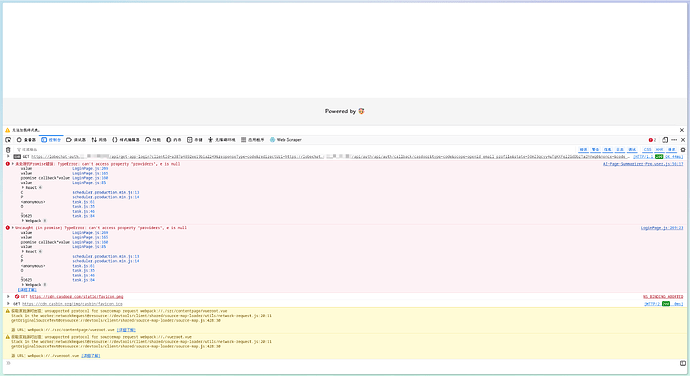Toggle the 警告 warnings filter
Screen dimensions: 690x376
point(595,150)
